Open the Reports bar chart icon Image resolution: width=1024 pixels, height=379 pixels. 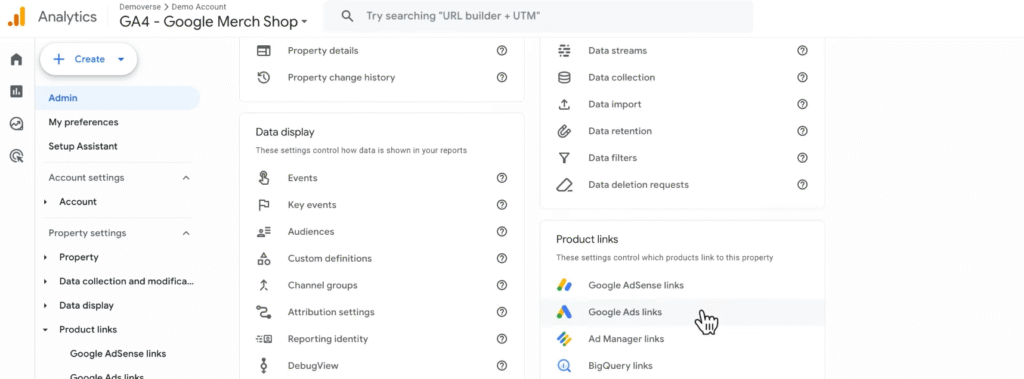(x=16, y=91)
